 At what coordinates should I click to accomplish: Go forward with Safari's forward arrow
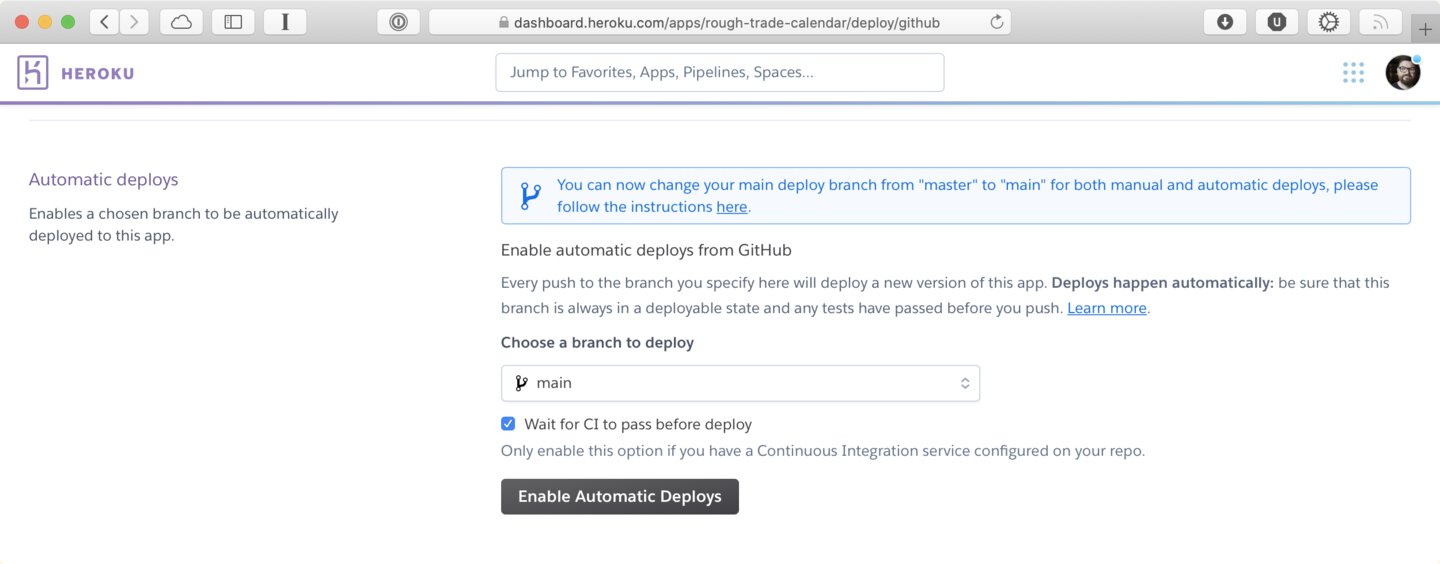[134, 22]
